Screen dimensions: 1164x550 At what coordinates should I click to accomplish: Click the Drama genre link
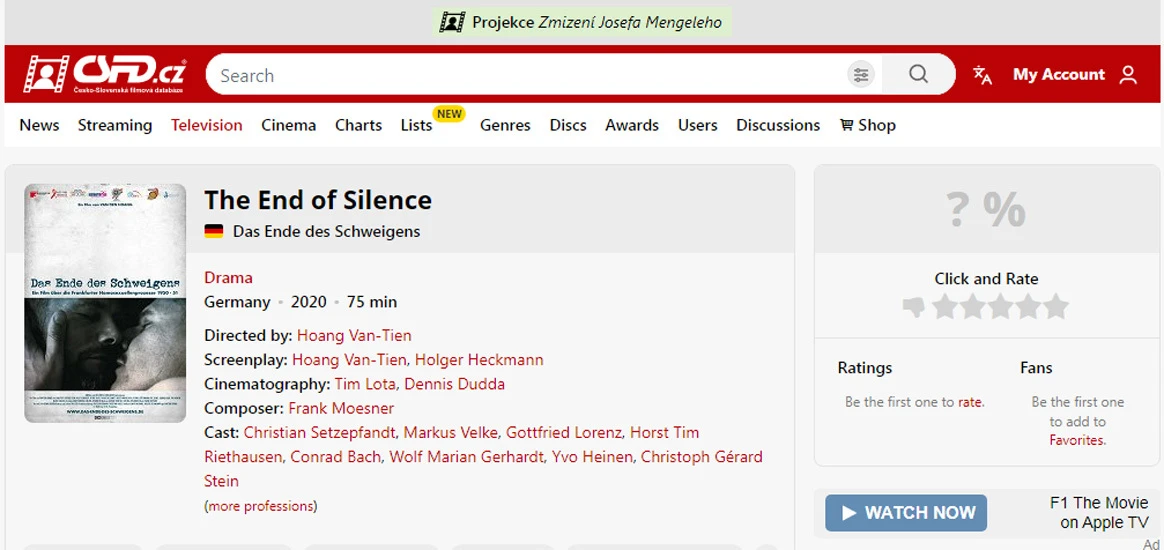pyautogui.click(x=228, y=277)
